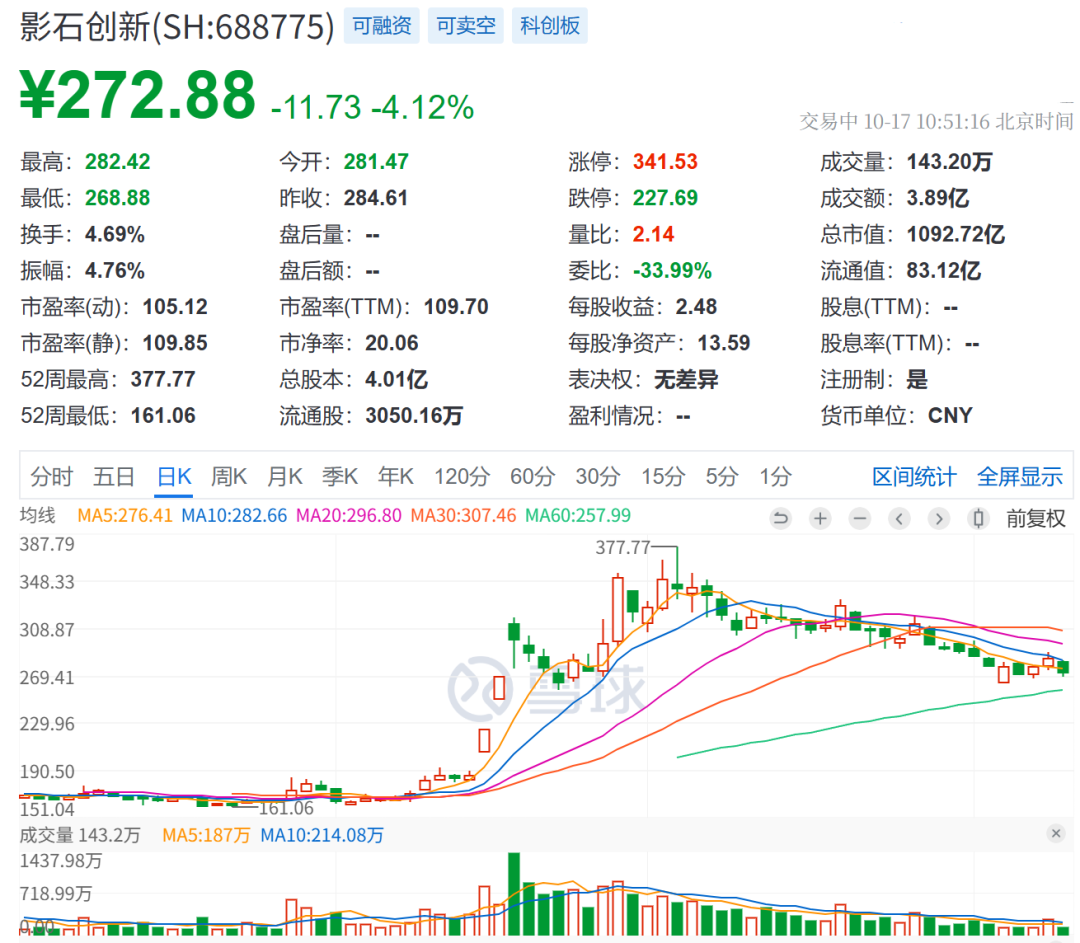1080x943 pixels.
Task: Select the 月K chart tab
Action: coord(284,477)
